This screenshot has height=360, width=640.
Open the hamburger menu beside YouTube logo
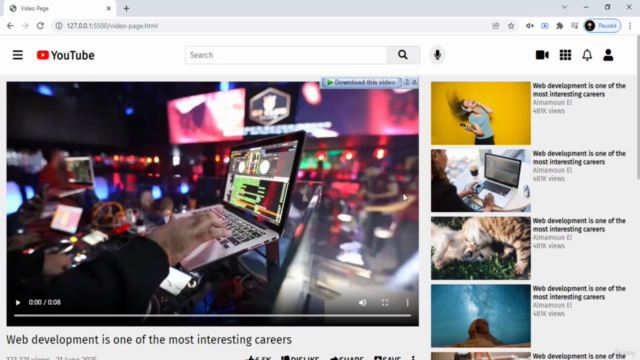pyautogui.click(x=18, y=55)
